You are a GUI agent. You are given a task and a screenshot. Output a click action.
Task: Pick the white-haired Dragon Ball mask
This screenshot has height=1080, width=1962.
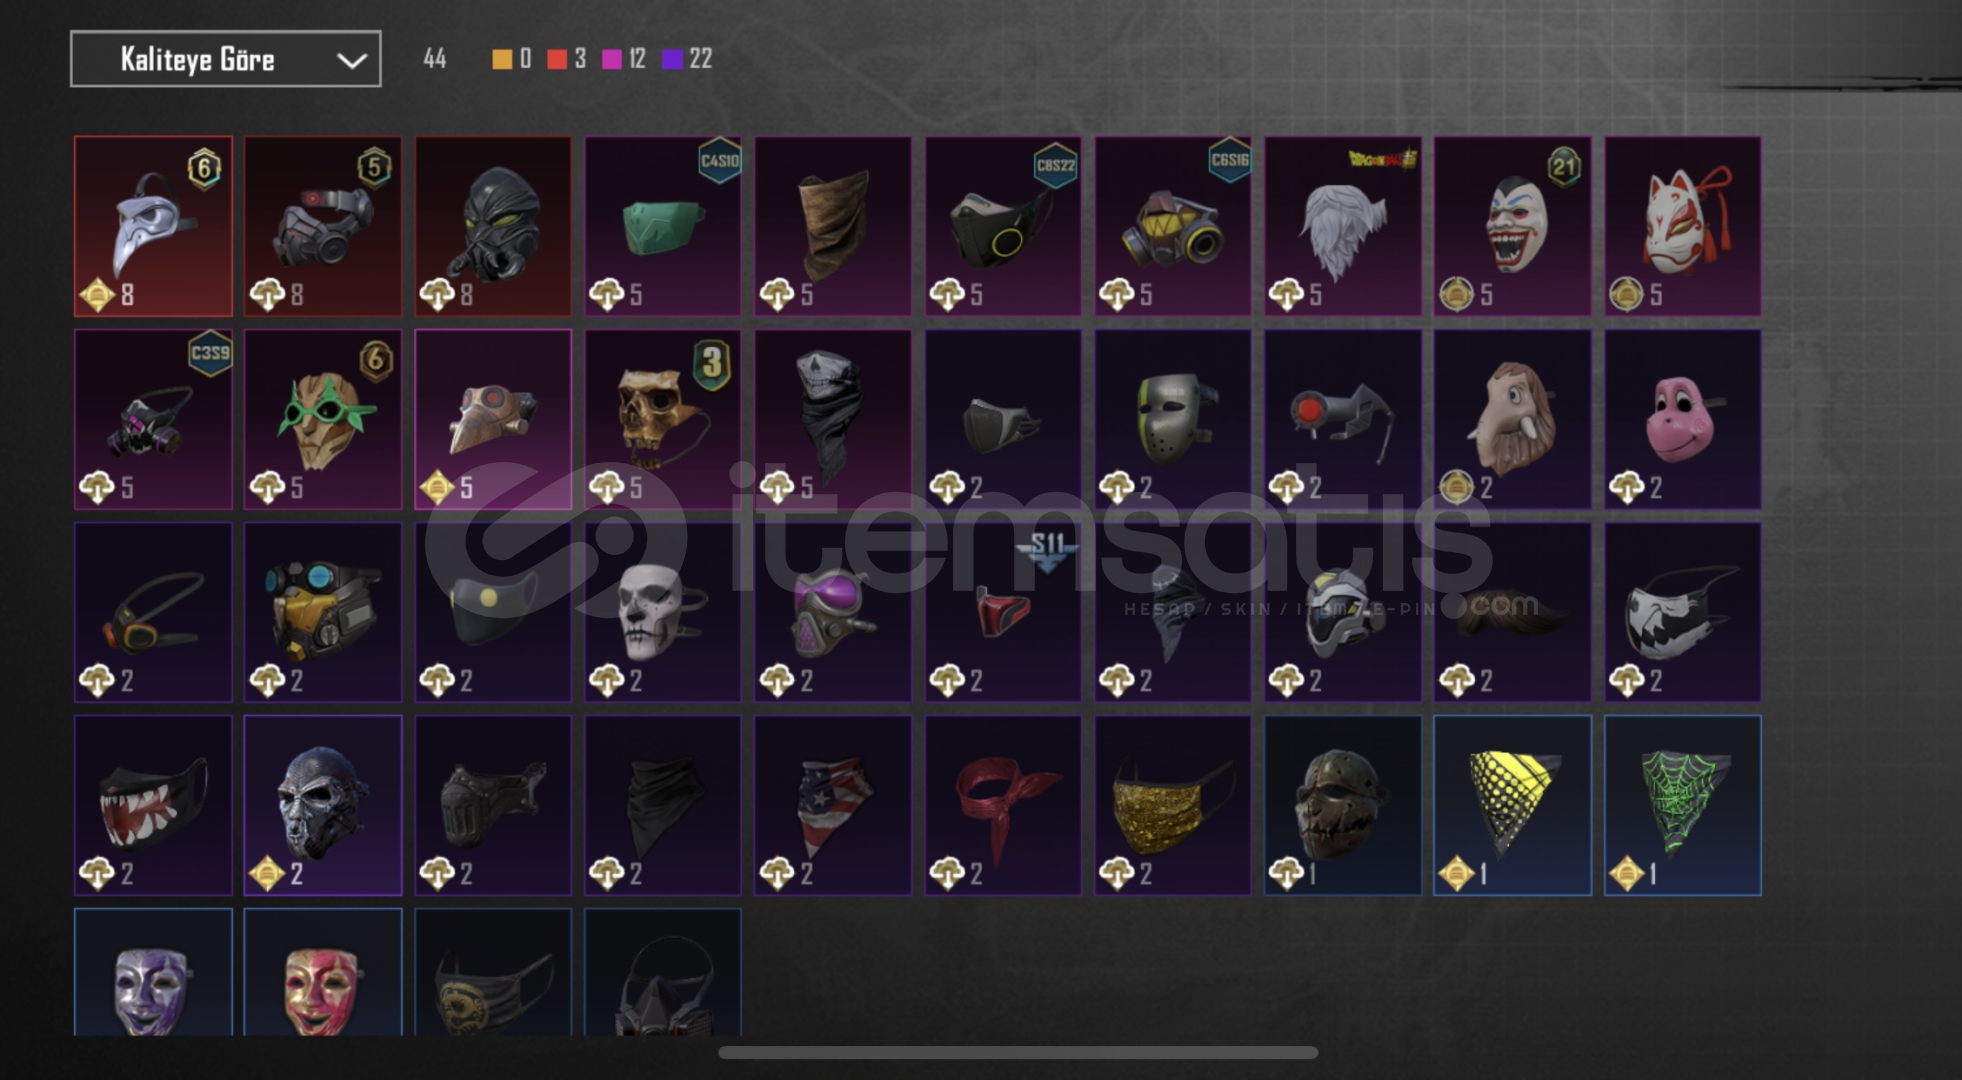pyautogui.click(x=1343, y=226)
